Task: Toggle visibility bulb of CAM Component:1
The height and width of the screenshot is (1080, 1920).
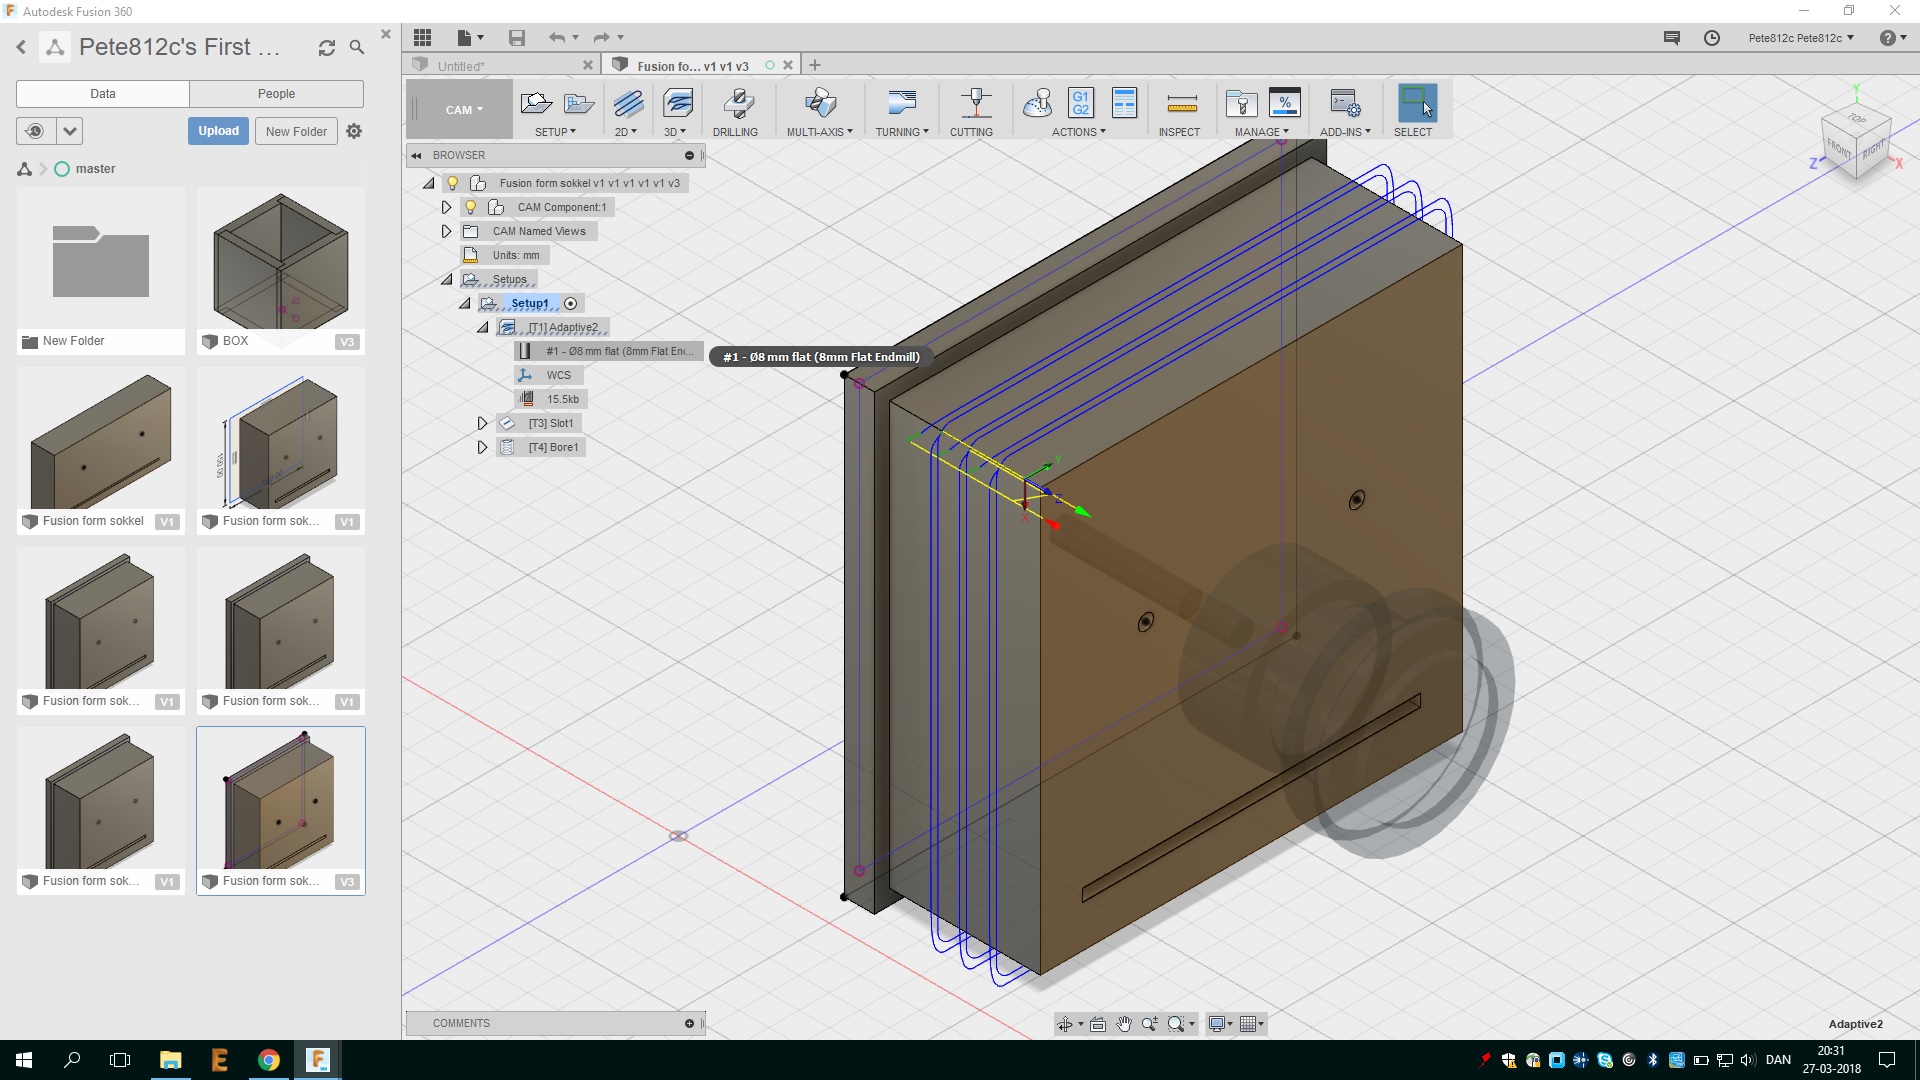Action: coord(471,207)
